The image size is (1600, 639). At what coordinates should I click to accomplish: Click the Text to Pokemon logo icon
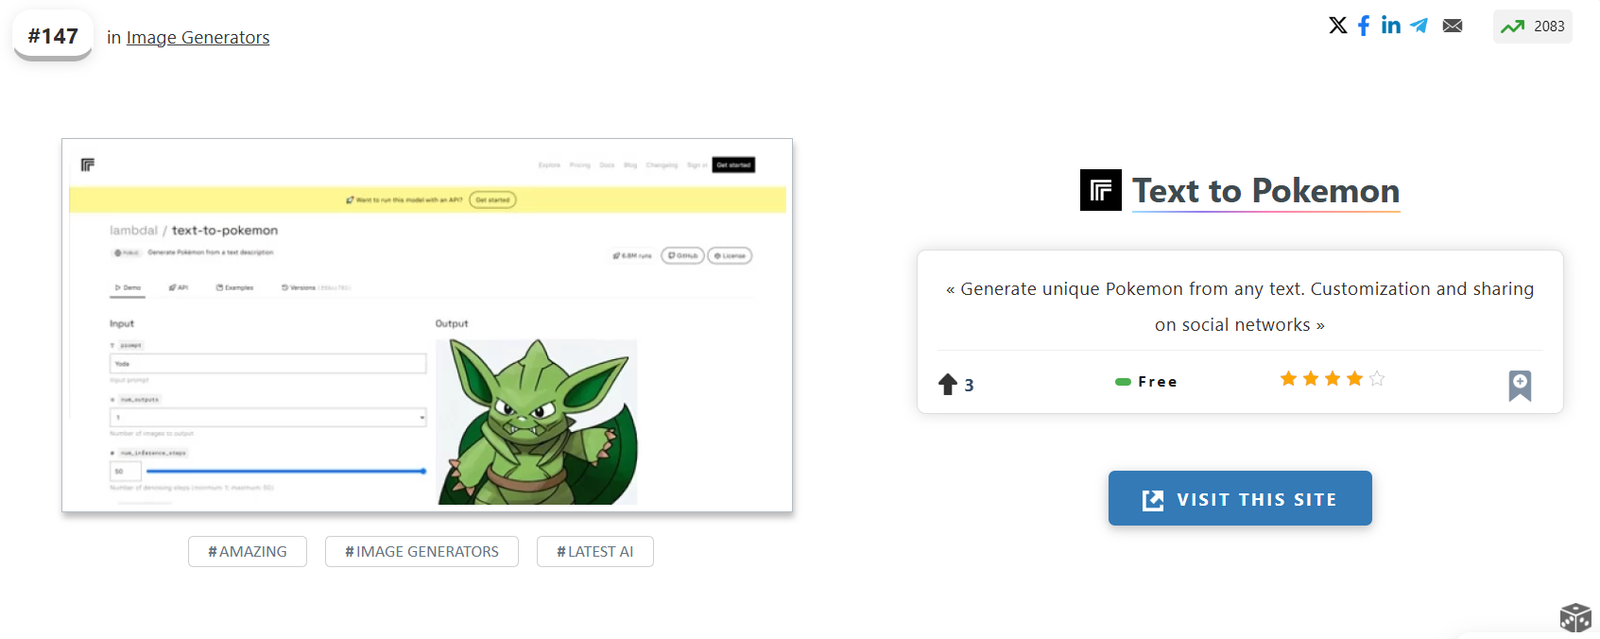pyautogui.click(x=1101, y=190)
